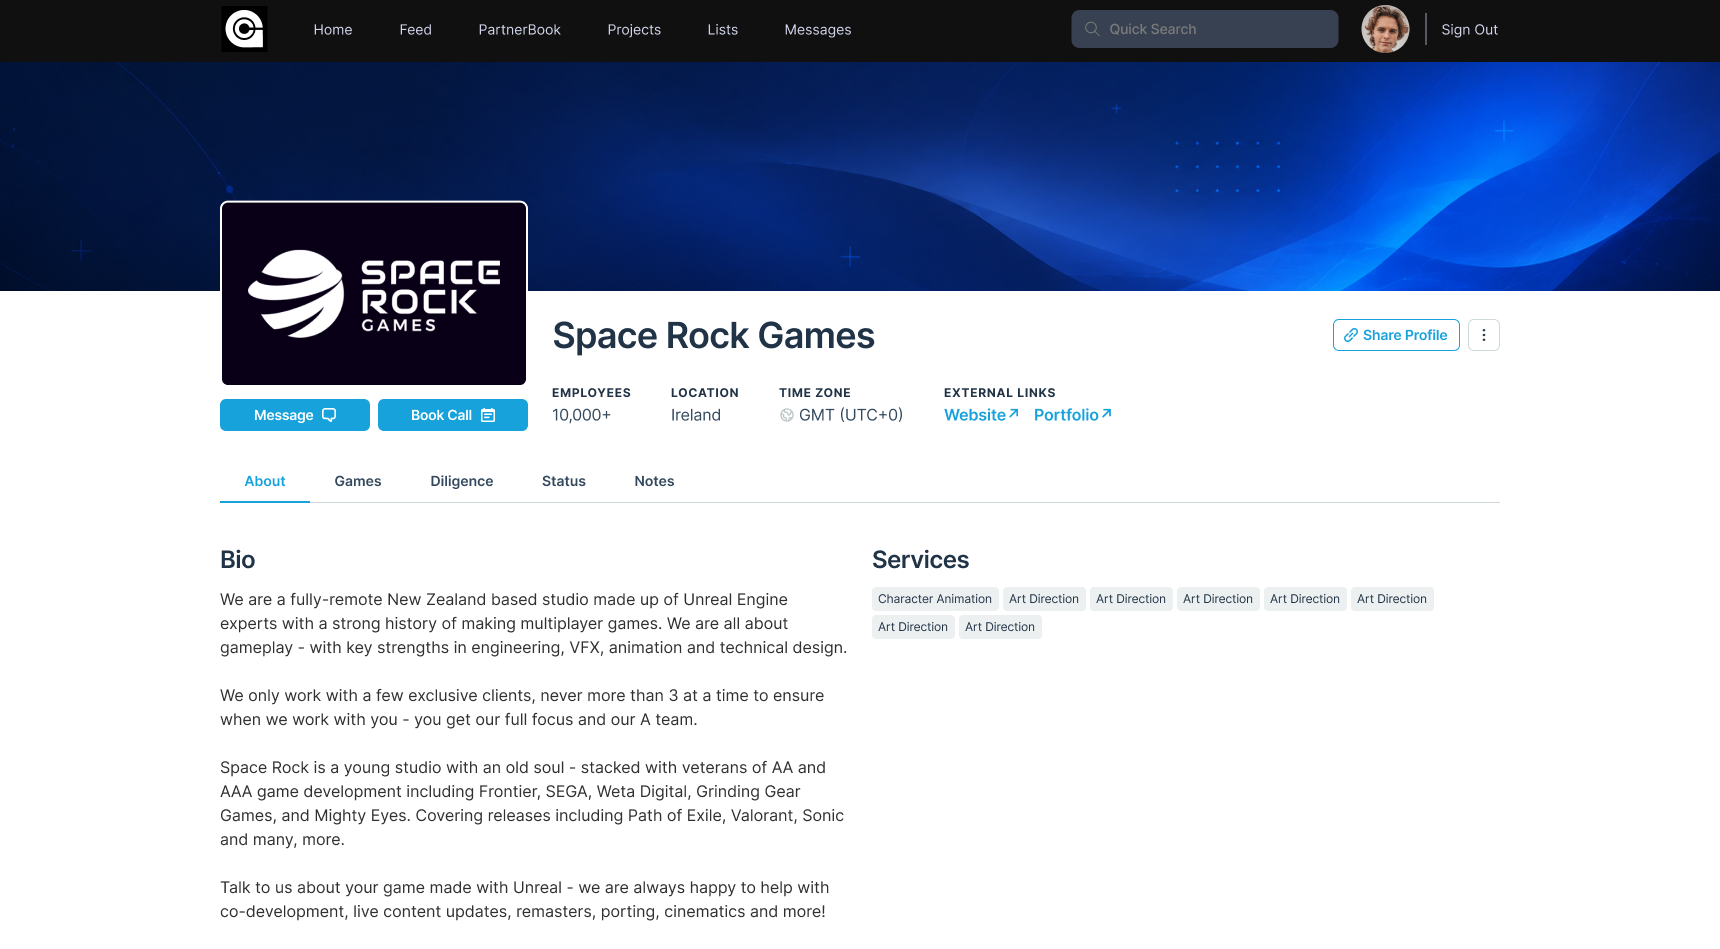Image resolution: width=1720 pixels, height=949 pixels.
Task: Open Messages in the top navigation
Action: pos(818,30)
